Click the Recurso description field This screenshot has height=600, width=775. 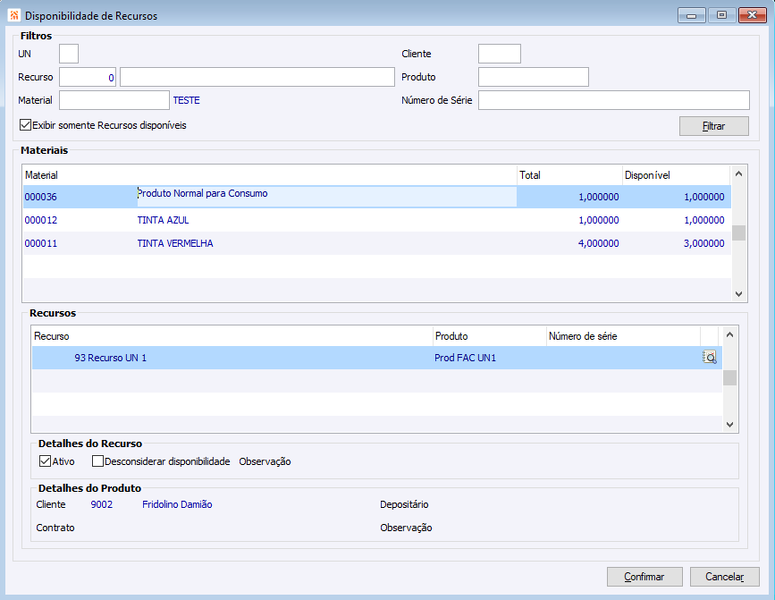coord(257,77)
